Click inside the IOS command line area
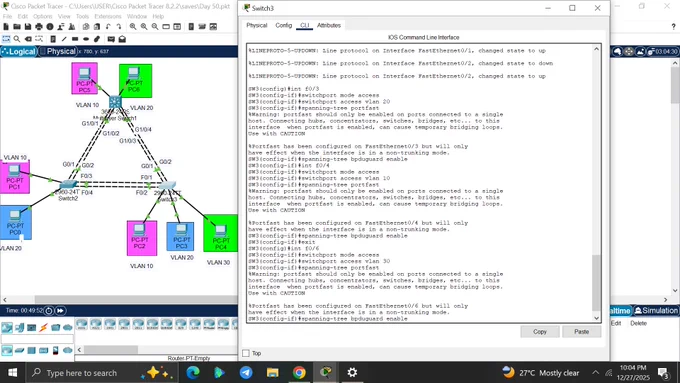Screen dimensions: 680x383 [419, 183]
